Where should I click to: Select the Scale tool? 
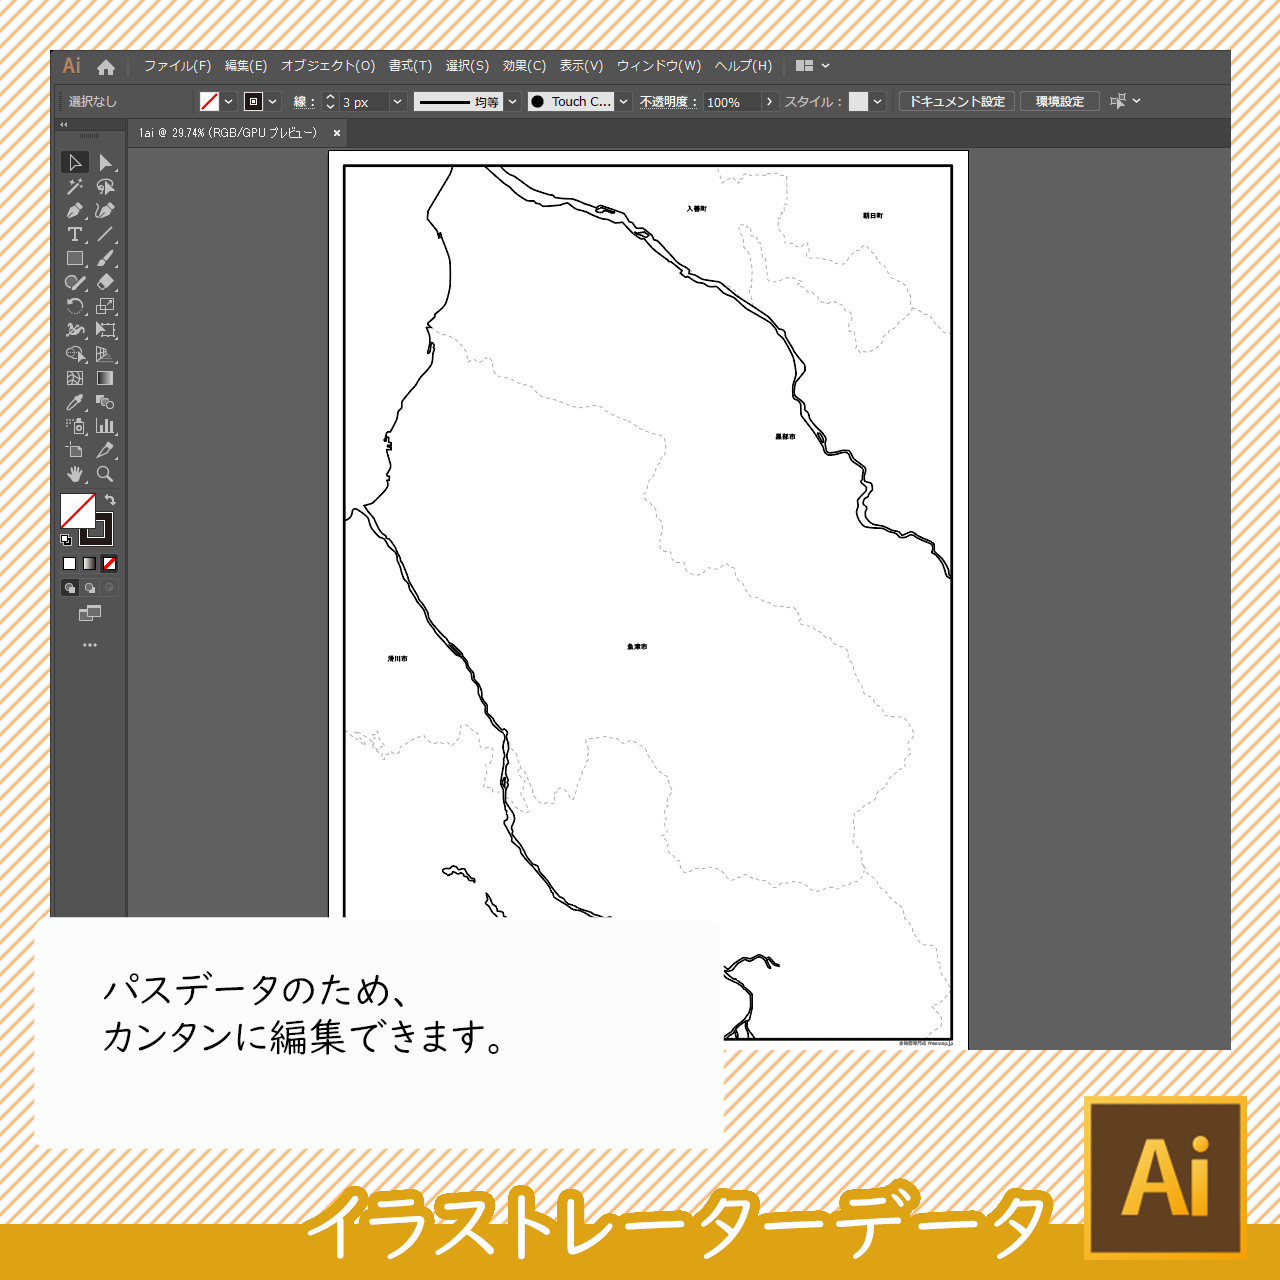click(105, 306)
